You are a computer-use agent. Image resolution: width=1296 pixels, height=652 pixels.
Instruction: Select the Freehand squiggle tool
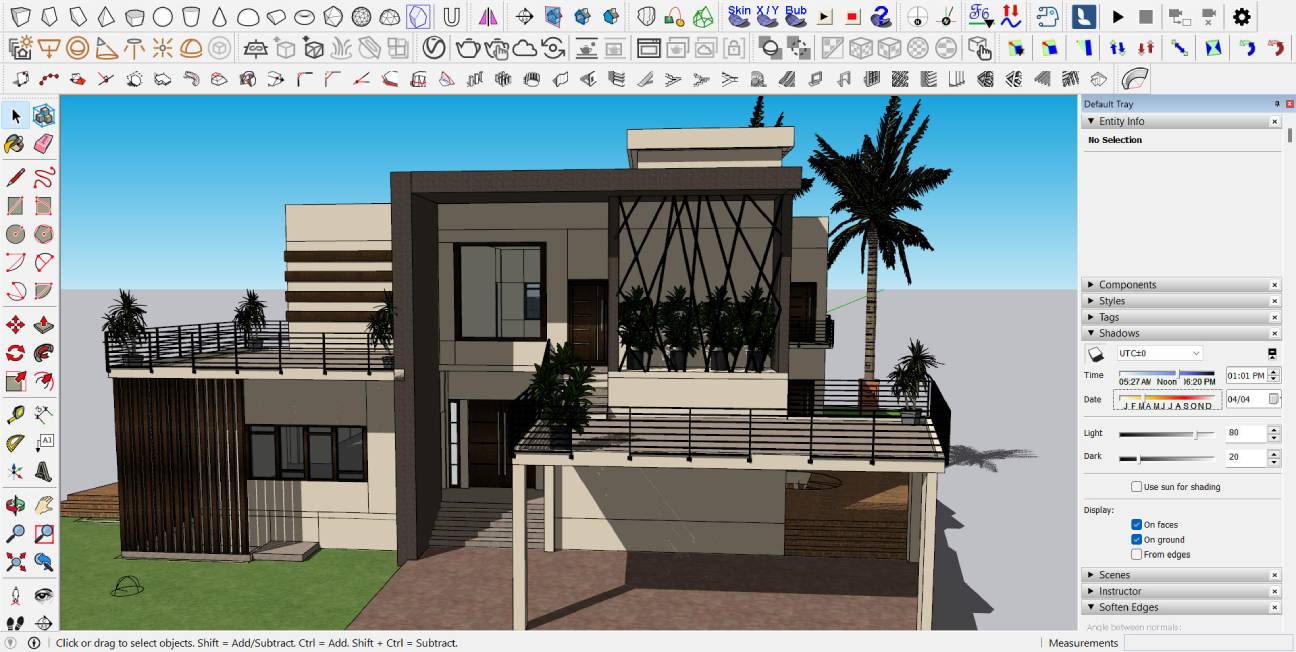(43, 178)
